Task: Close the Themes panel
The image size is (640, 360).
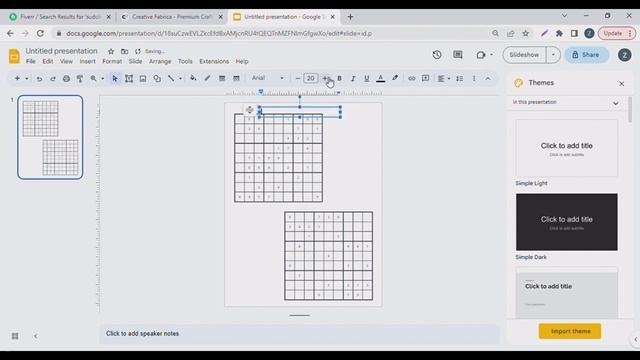Action: click(621, 84)
